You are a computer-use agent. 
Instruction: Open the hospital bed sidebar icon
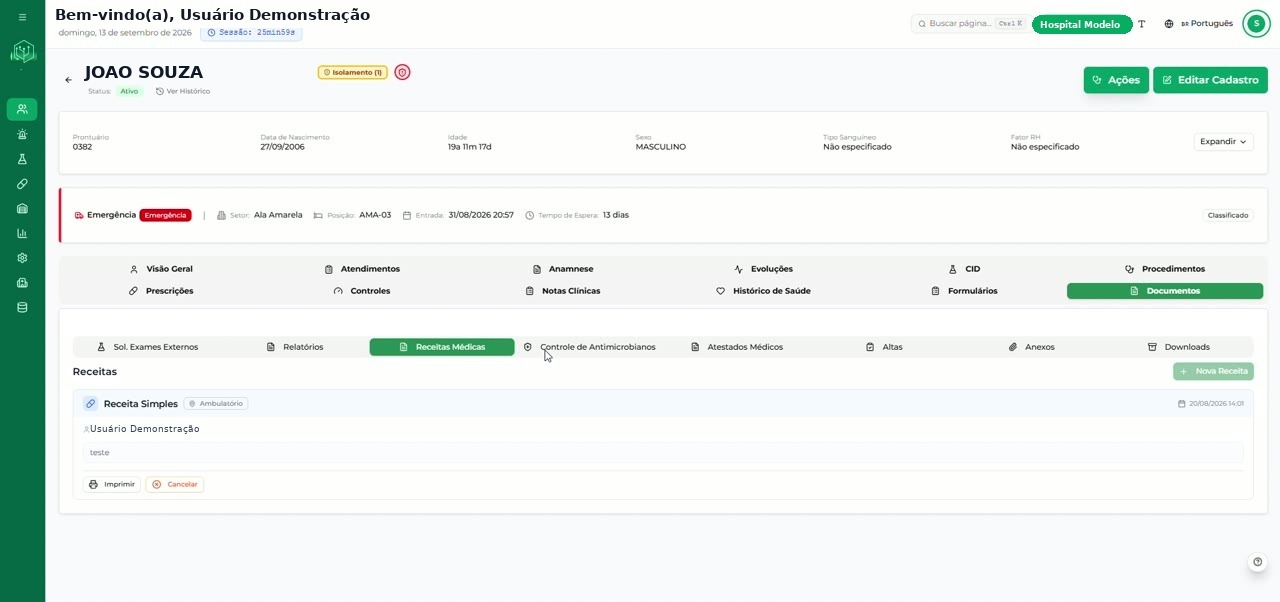(22, 283)
